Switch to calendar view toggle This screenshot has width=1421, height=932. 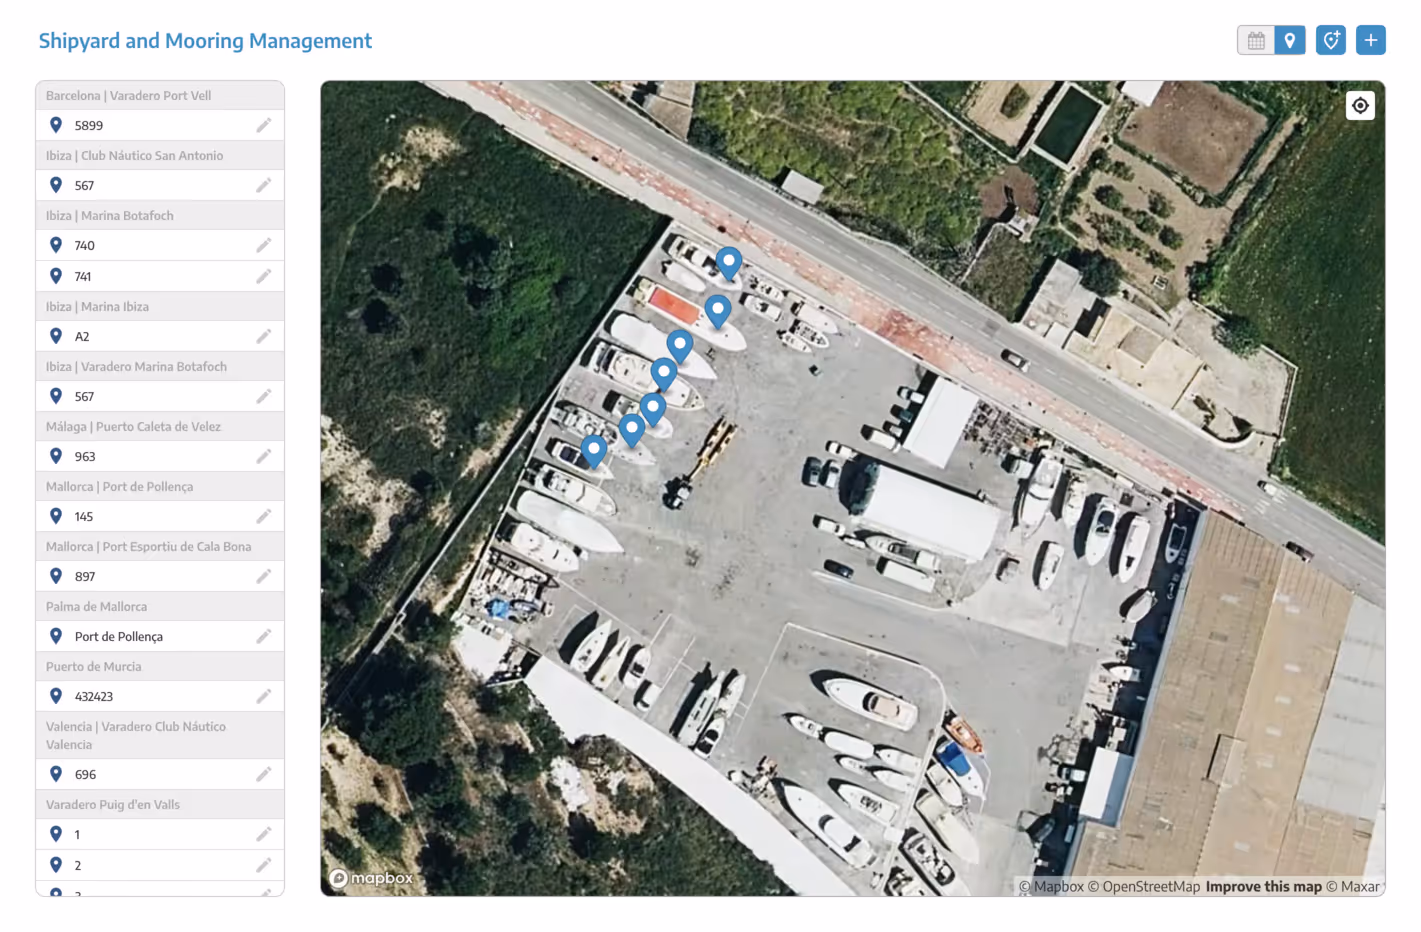pyautogui.click(x=1256, y=41)
